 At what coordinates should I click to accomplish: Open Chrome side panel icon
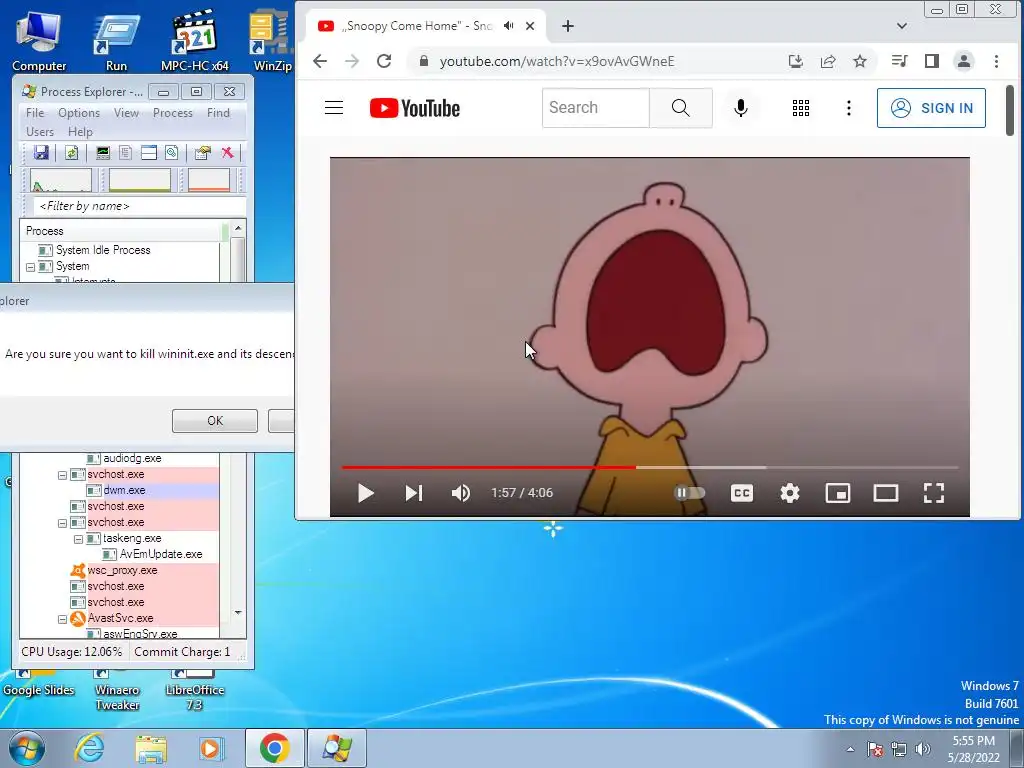[x=931, y=61]
